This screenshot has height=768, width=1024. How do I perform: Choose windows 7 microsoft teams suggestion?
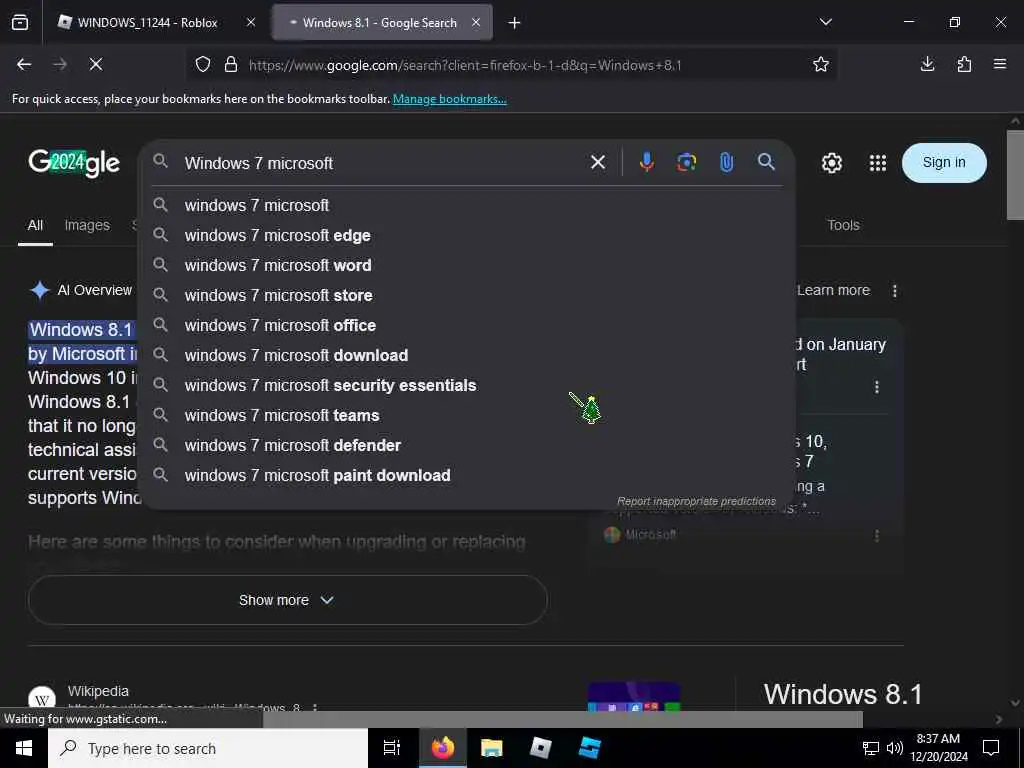467,415
